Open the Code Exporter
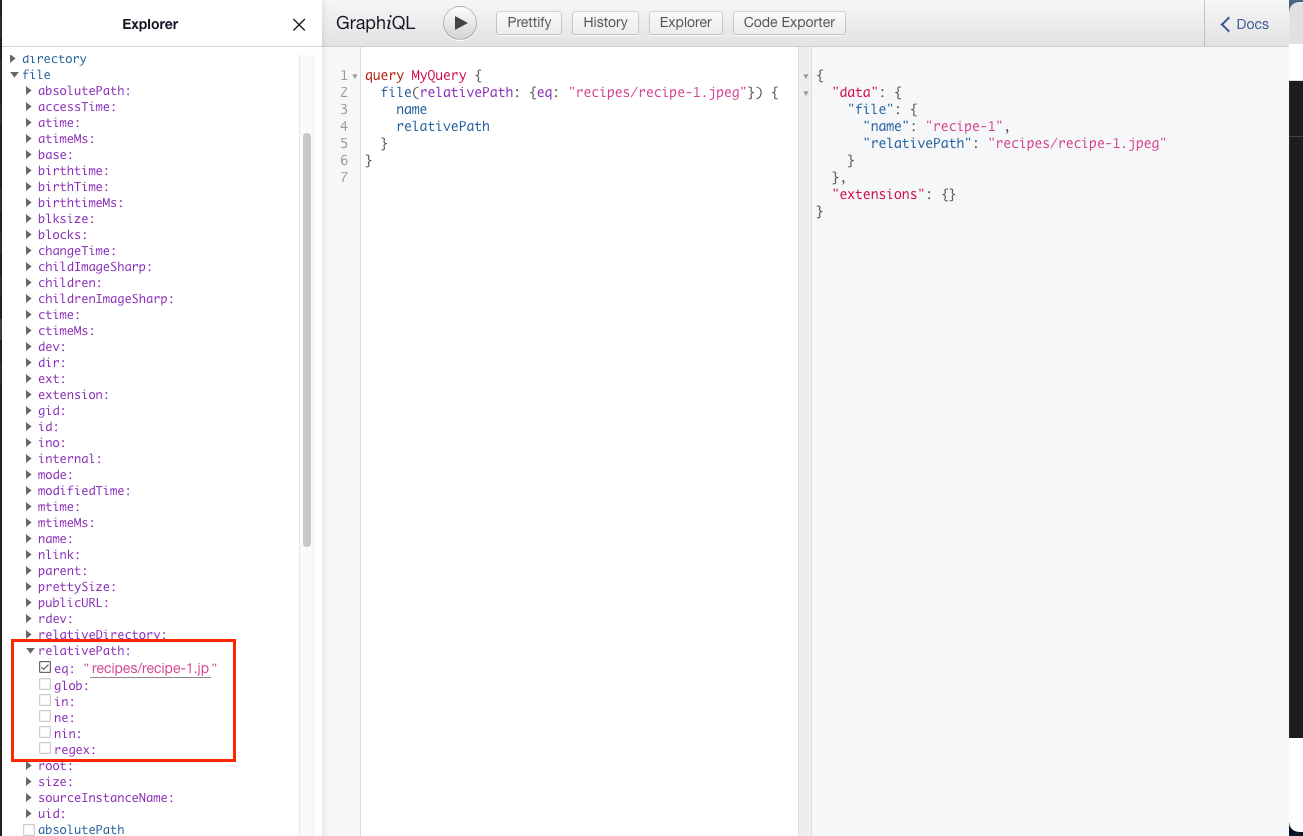 tap(789, 23)
